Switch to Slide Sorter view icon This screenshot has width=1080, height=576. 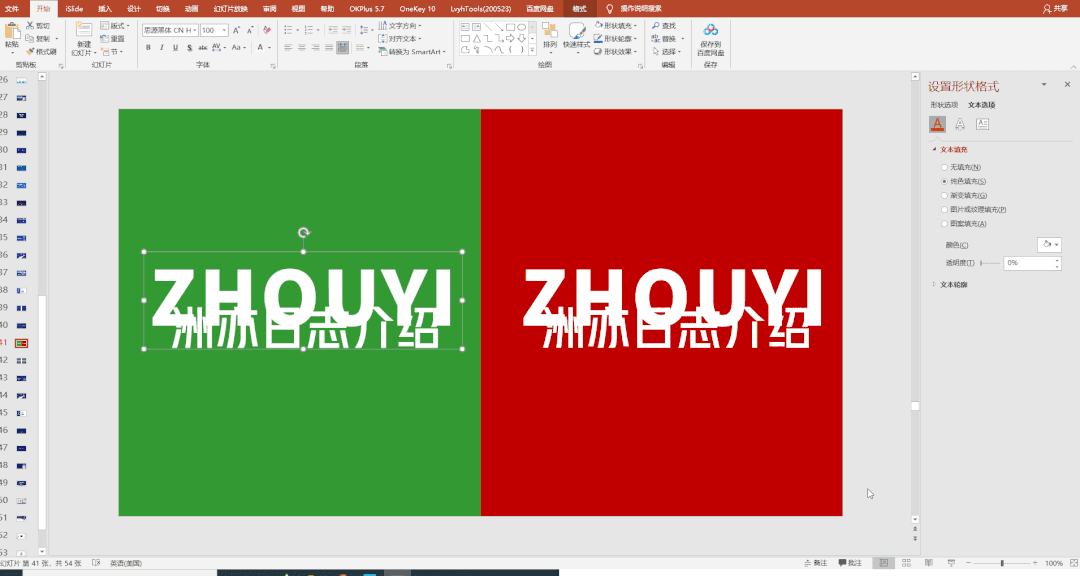coord(904,563)
